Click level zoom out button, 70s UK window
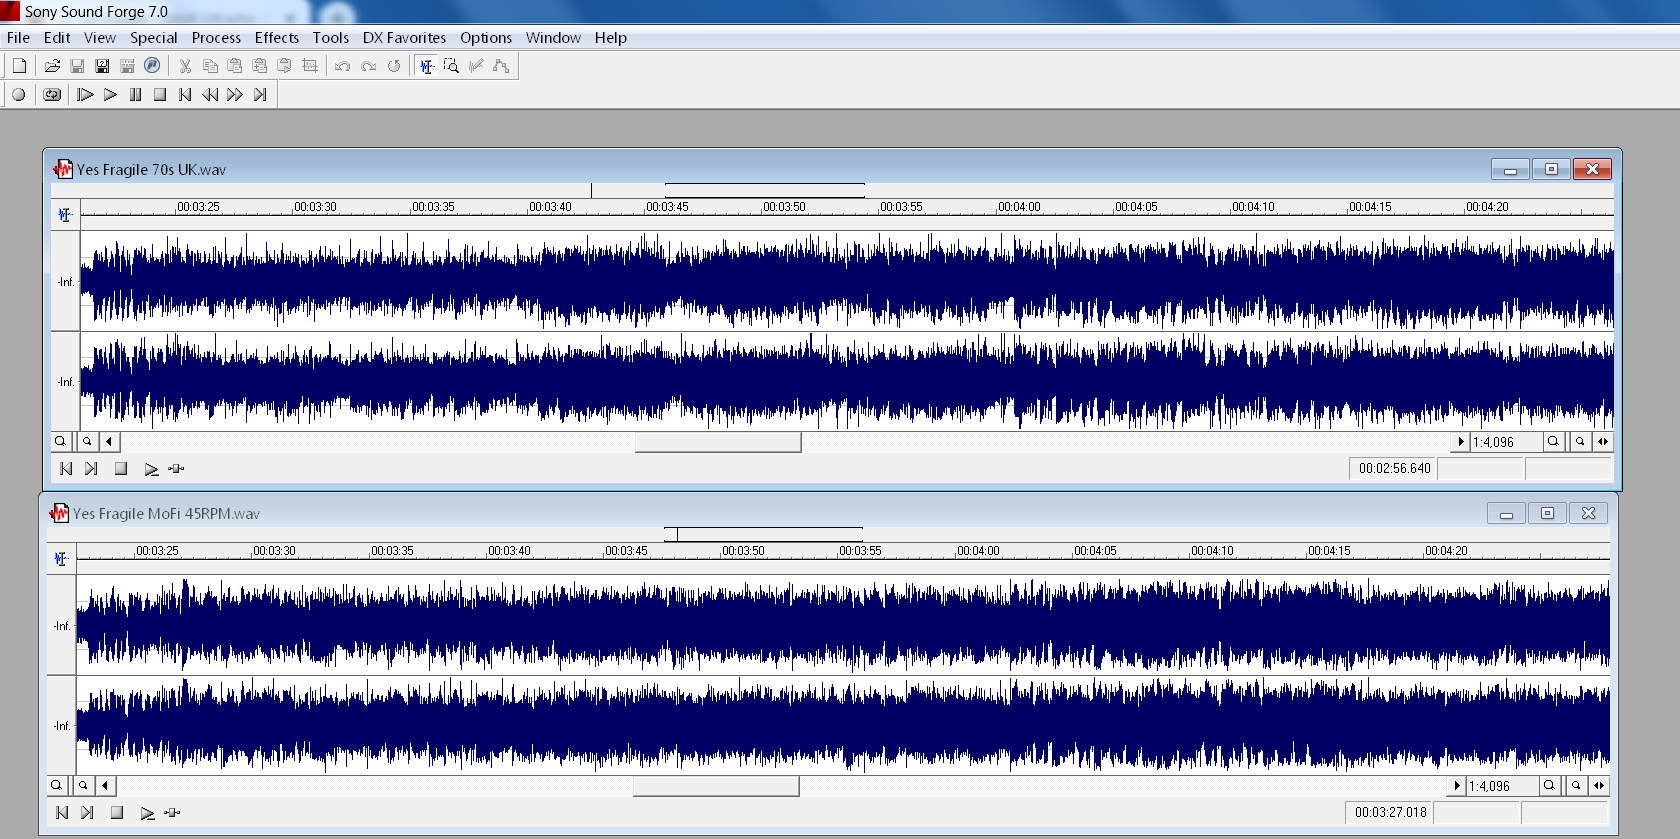 click(87, 441)
